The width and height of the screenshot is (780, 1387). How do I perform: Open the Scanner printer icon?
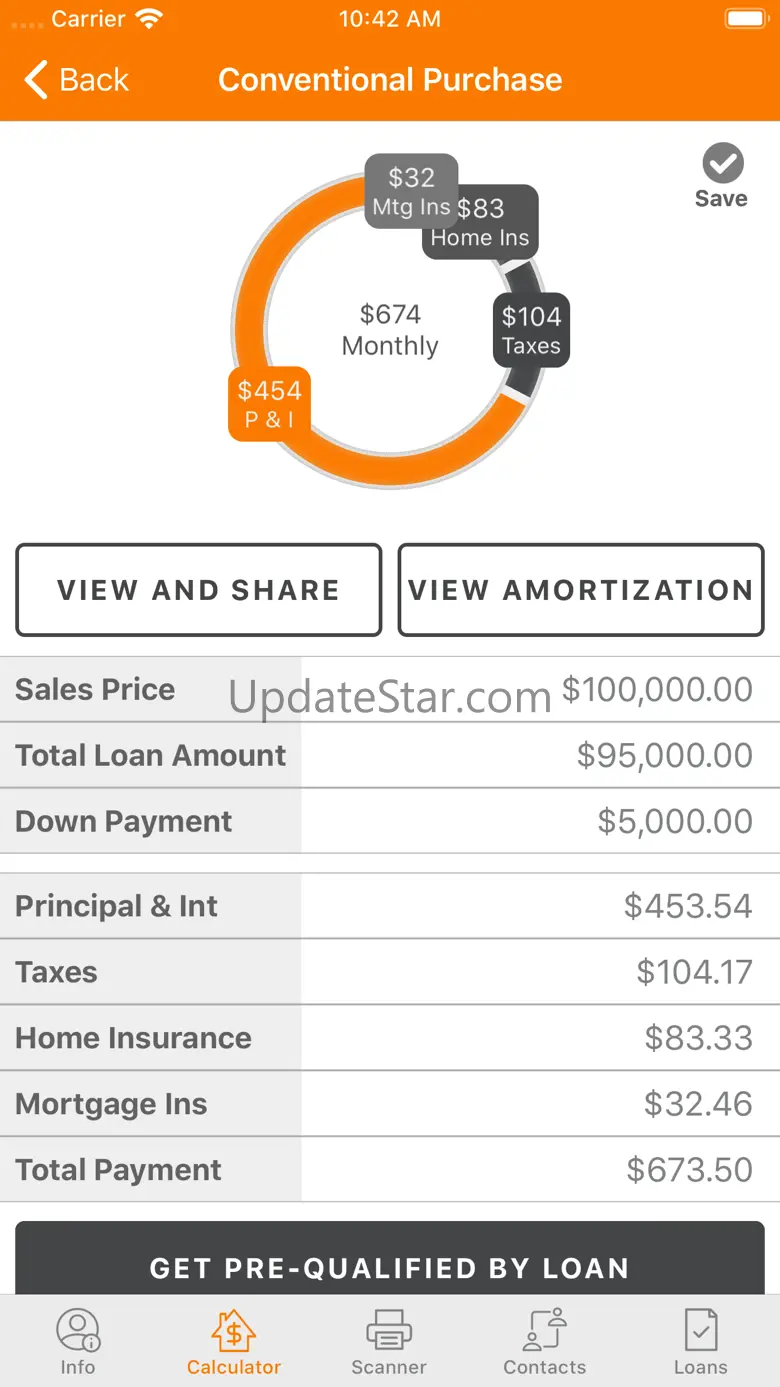[389, 1330]
